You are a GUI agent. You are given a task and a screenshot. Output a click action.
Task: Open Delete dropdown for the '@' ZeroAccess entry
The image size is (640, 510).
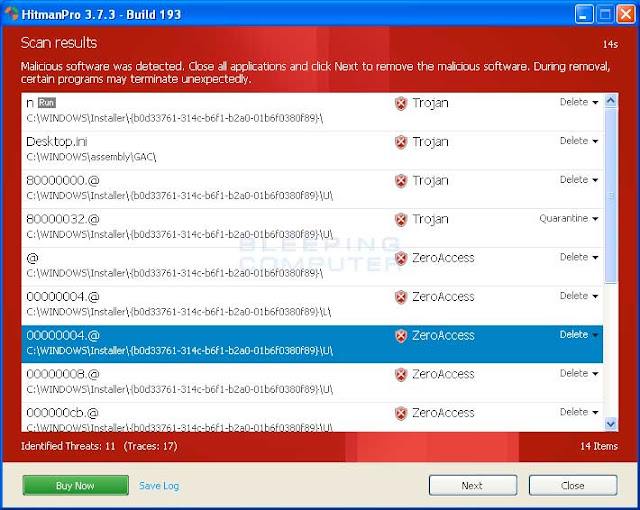[579, 257]
